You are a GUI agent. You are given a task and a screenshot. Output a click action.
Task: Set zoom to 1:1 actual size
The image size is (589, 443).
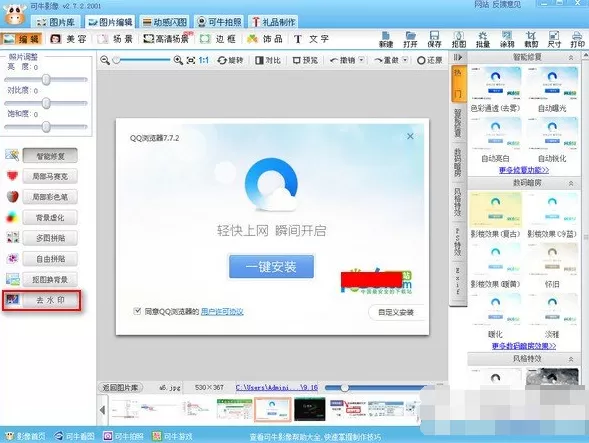(204, 60)
